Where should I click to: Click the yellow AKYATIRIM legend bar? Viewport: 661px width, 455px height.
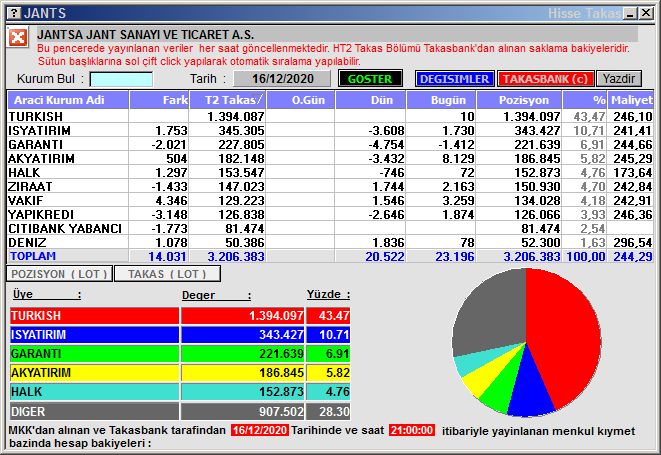(94, 373)
